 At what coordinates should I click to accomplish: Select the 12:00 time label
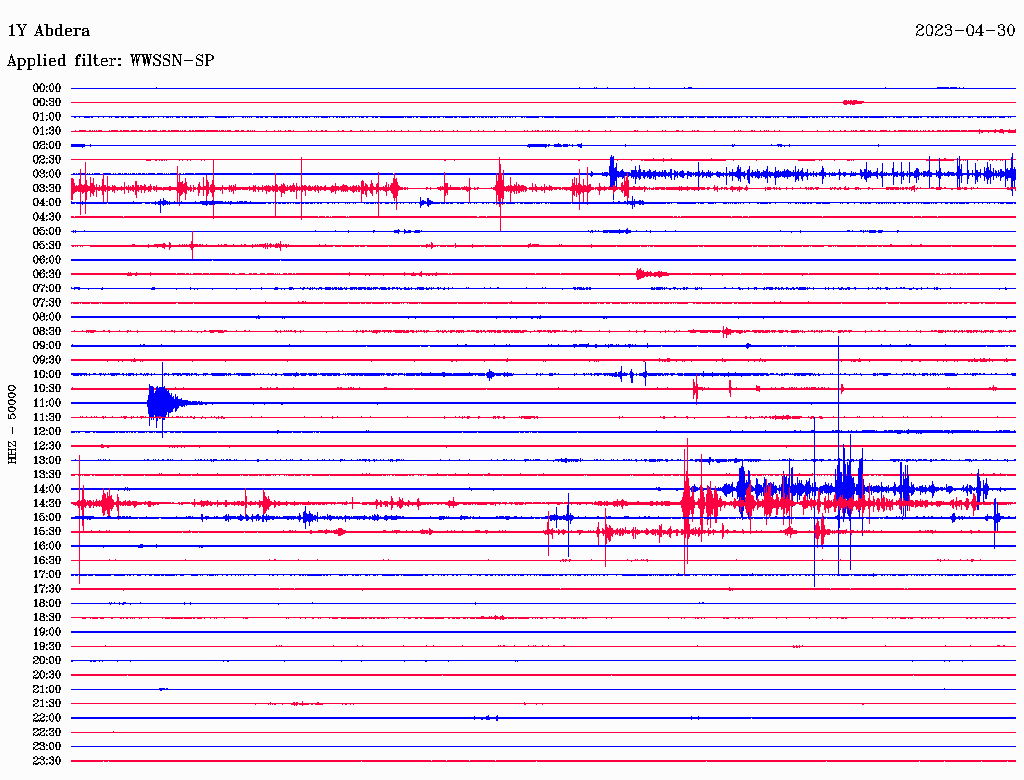47,432
